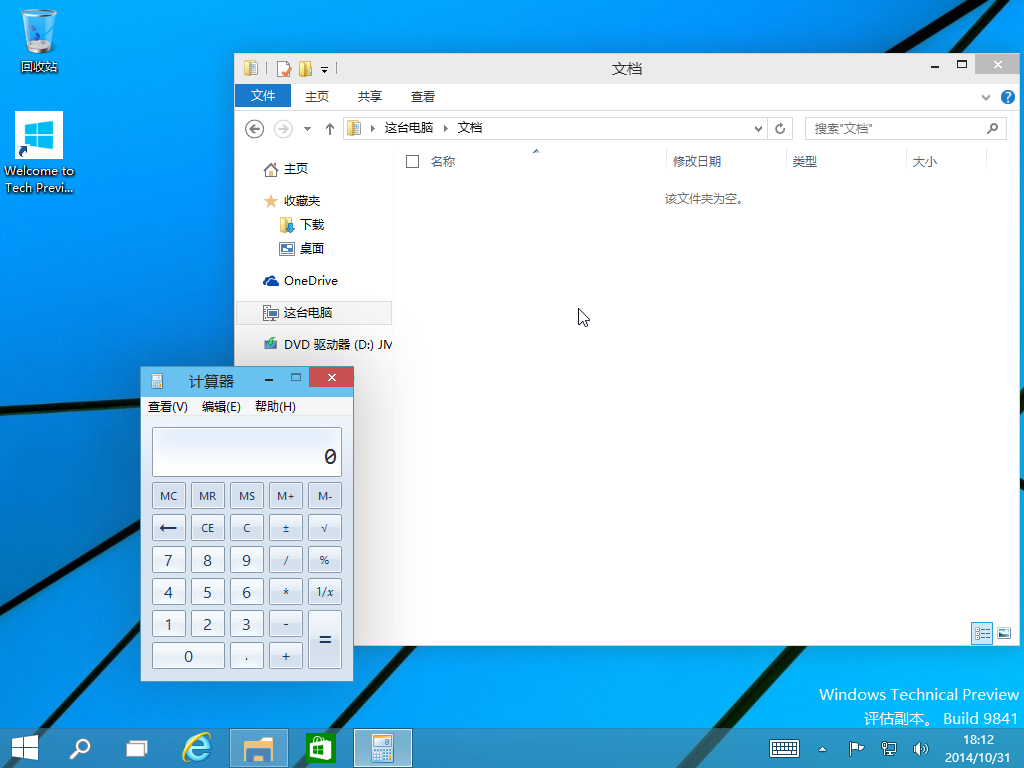Open Windows Store from taskbar
Image resolution: width=1024 pixels, height=768 pixels.
320,748
